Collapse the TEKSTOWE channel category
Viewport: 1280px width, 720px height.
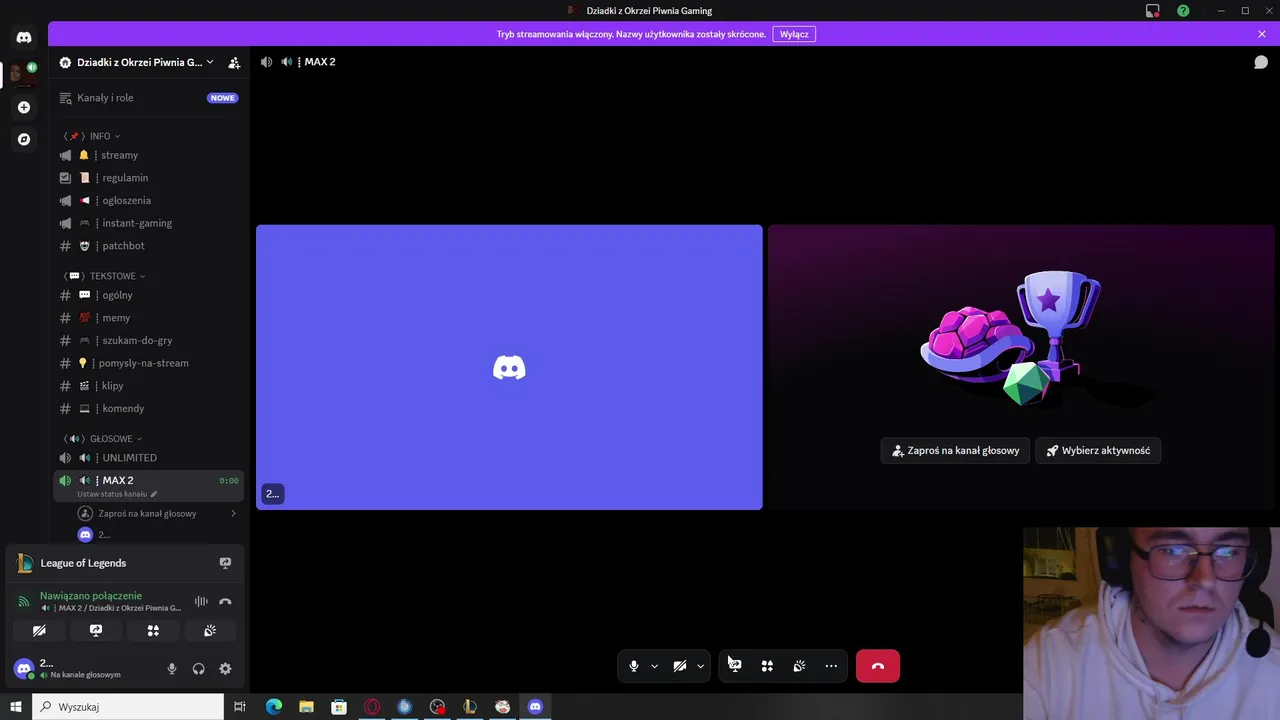pos(104,276)
